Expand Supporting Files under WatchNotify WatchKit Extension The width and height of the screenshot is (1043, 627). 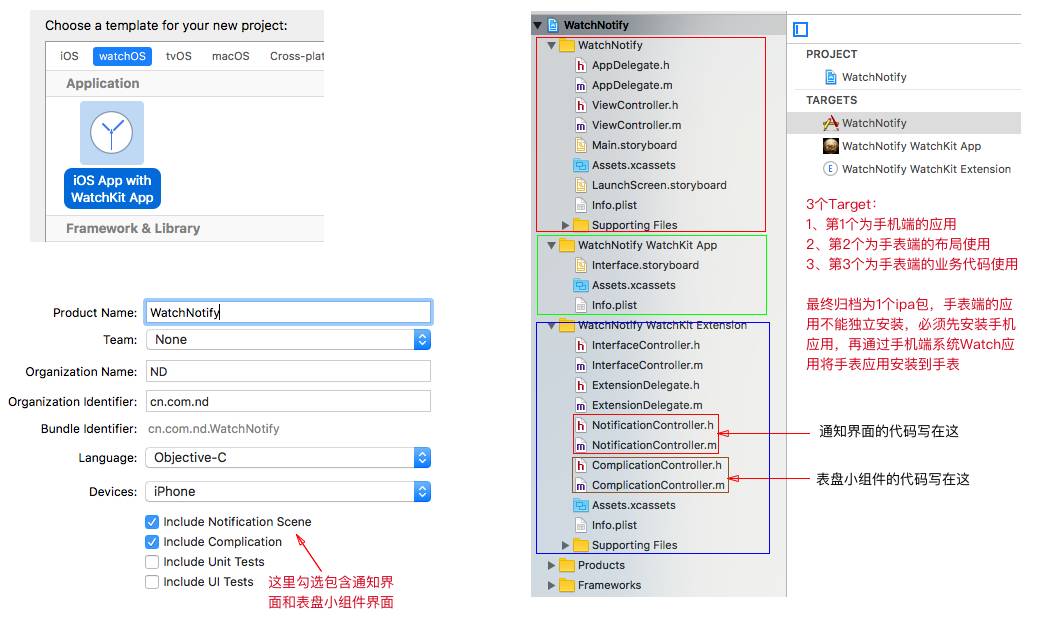565,545
